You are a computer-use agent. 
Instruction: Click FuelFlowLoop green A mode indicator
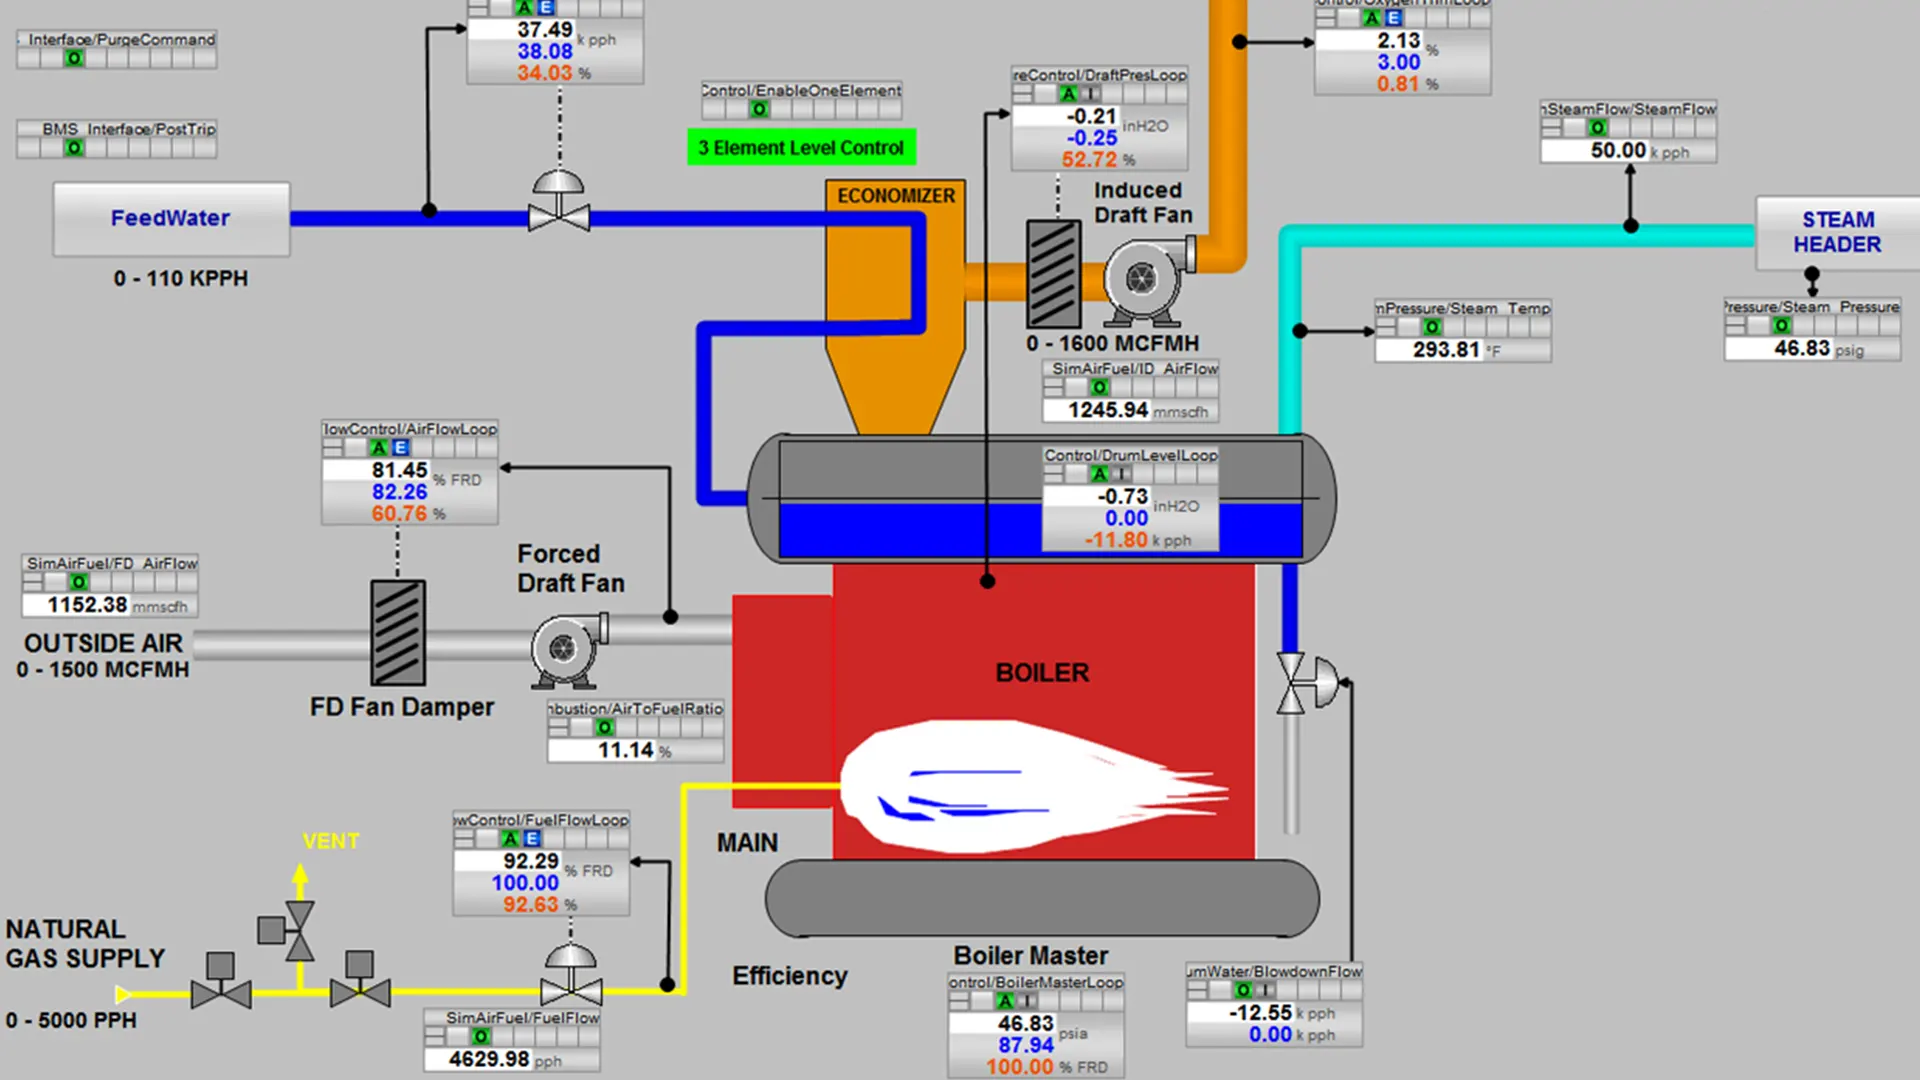click(x=510, y=839)
